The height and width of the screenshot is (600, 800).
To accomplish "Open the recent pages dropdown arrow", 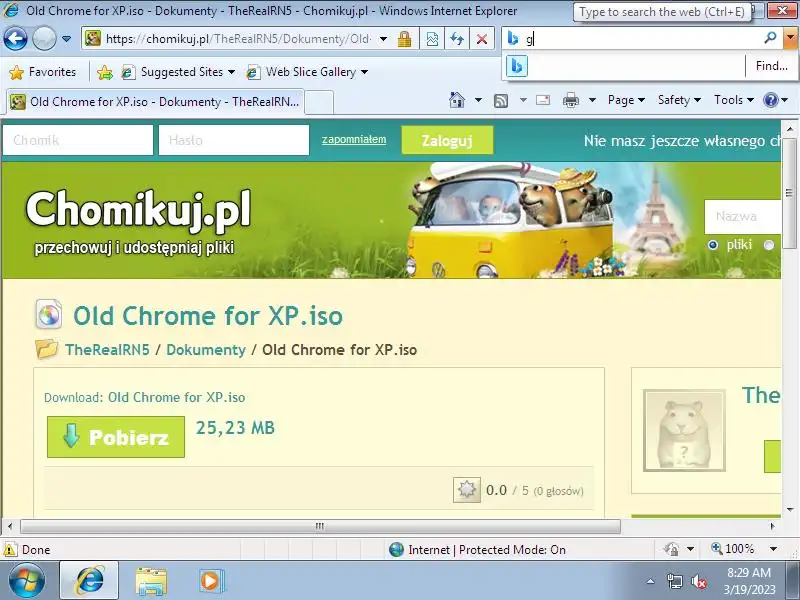I will click(x=66, y=39).
